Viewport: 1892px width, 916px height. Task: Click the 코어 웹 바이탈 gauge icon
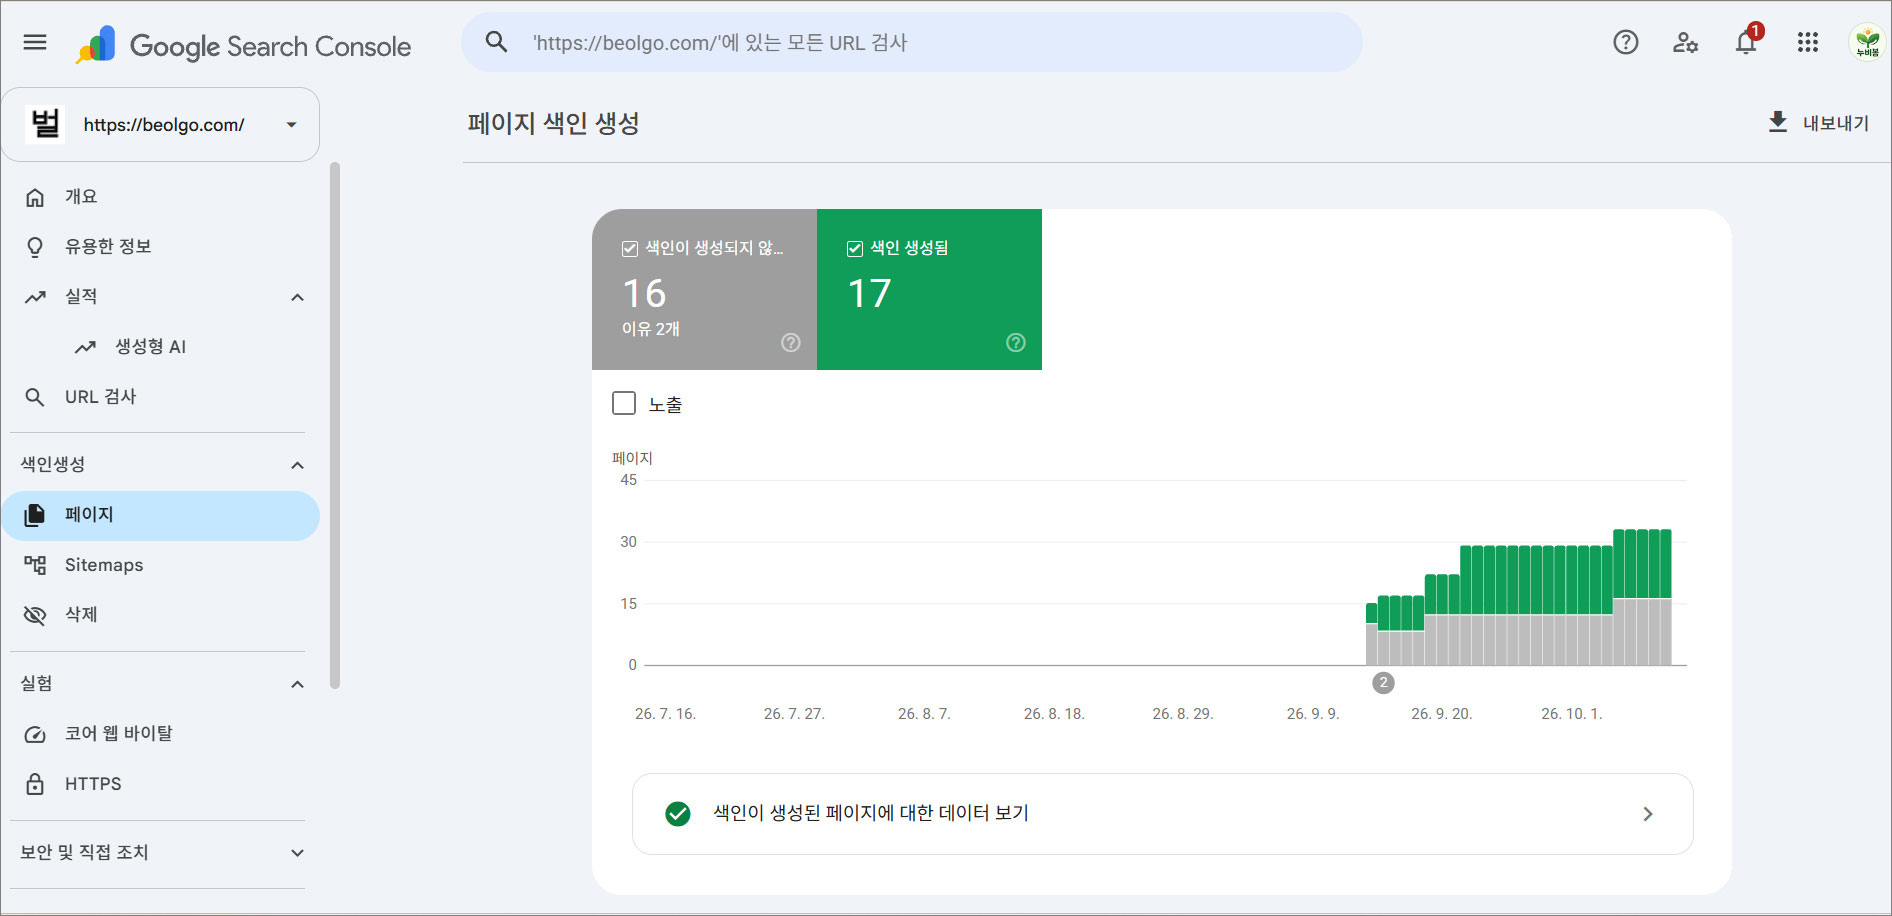(35, 734)
